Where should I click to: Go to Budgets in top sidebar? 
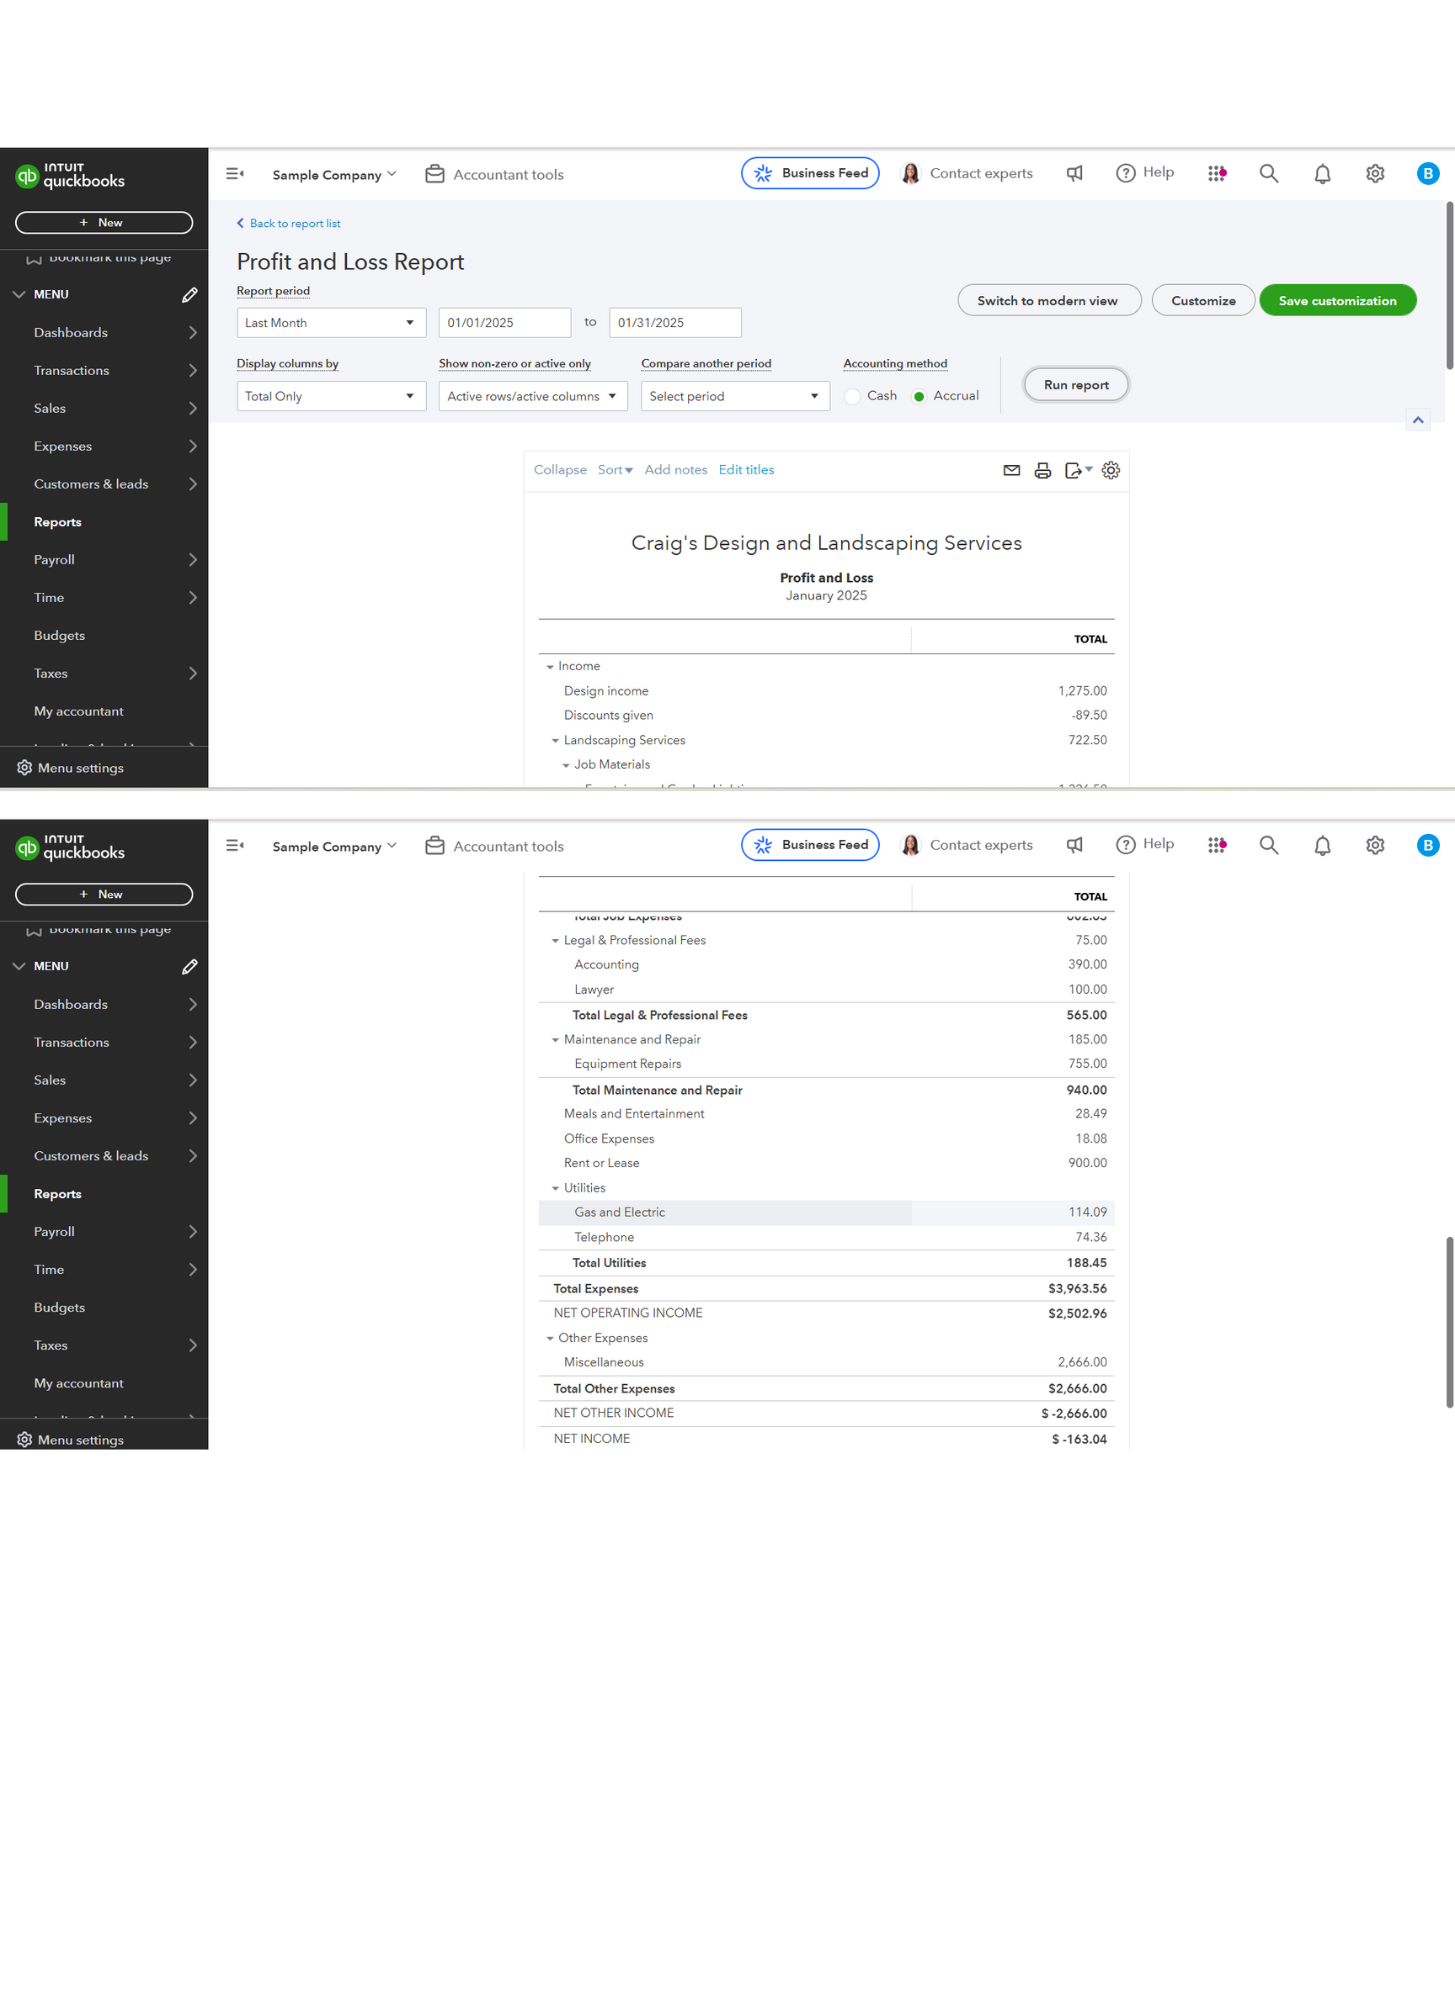(x=104, y=636)
